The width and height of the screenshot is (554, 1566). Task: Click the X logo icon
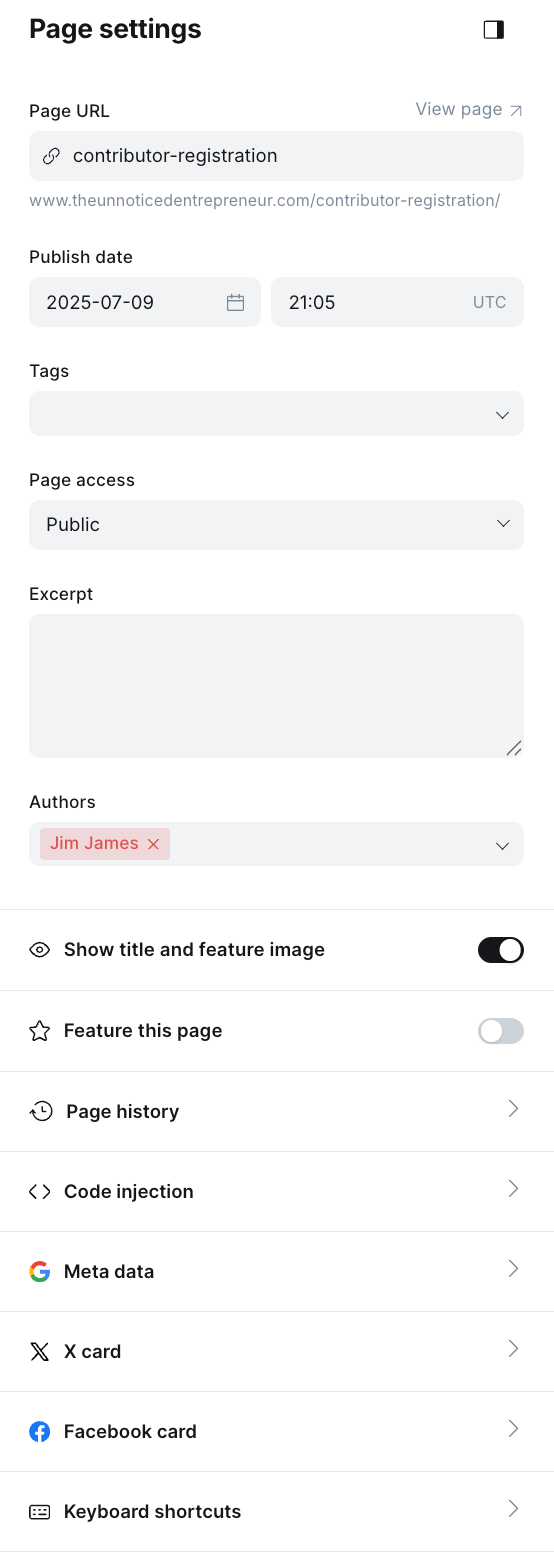[x=40, y=1352]
